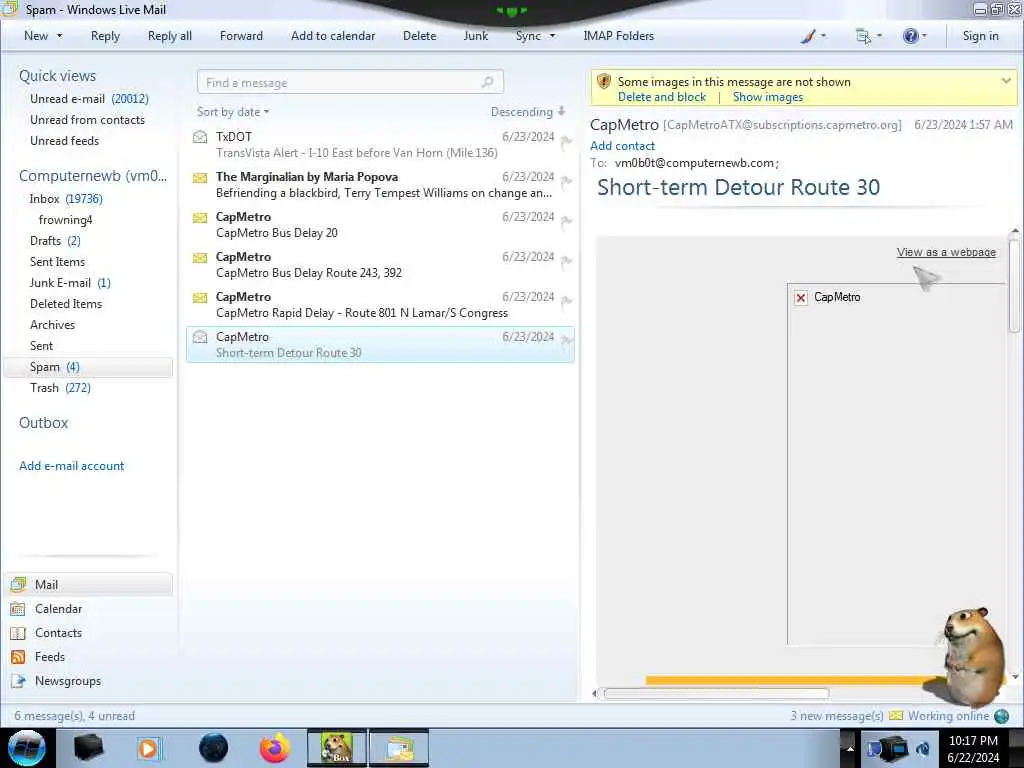The image size is (1024, 768).
Task: Flag the TxDOT message
Action: [566, 141]
